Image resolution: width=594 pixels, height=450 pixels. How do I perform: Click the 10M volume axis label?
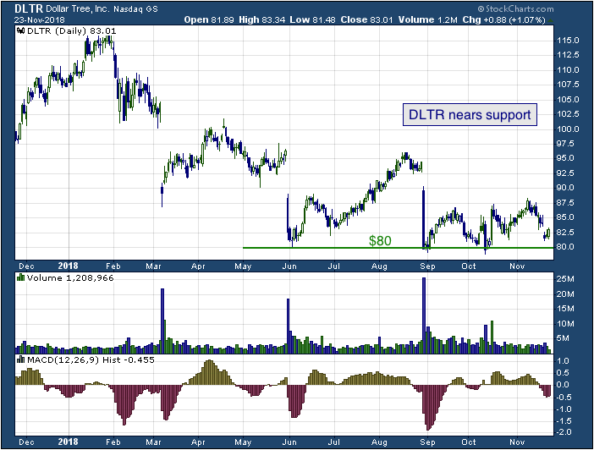coord(565,324)
